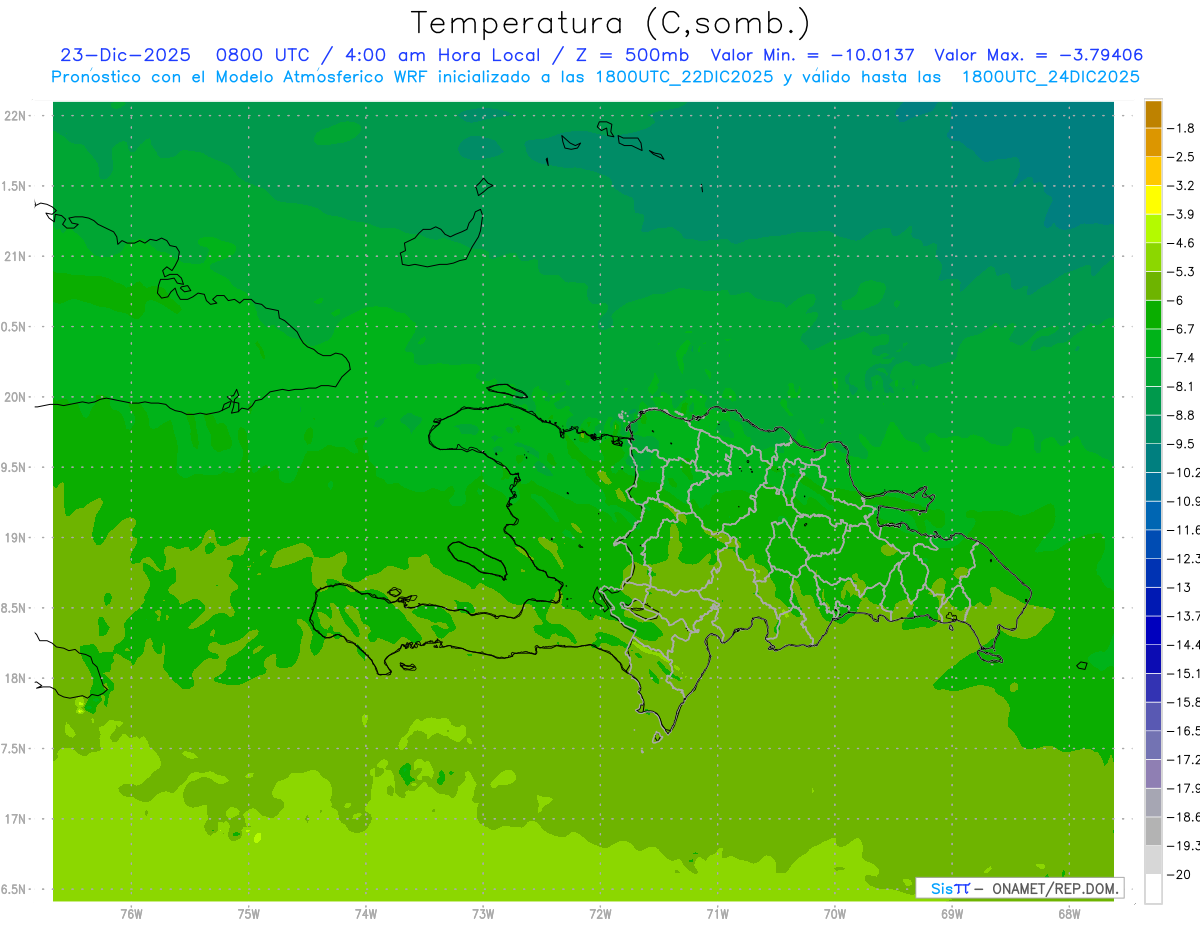Image resolution: width=1200 pixels, height=927 pixels.
Task: Click orange swatch between -1.8 and -2.5
Action: (1153, 142)
